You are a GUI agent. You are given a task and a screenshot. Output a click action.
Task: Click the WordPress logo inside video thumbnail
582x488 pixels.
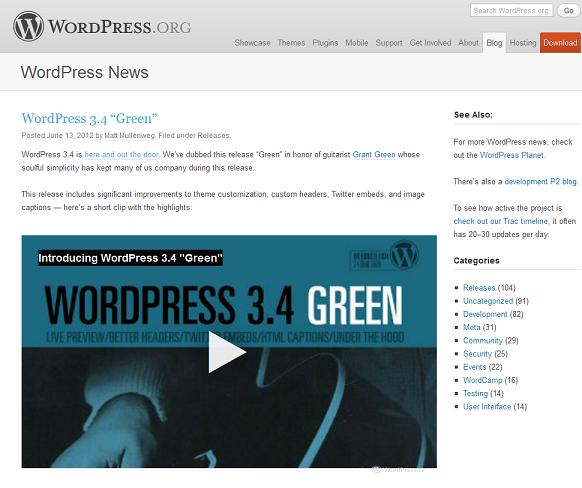pos(405,255)
